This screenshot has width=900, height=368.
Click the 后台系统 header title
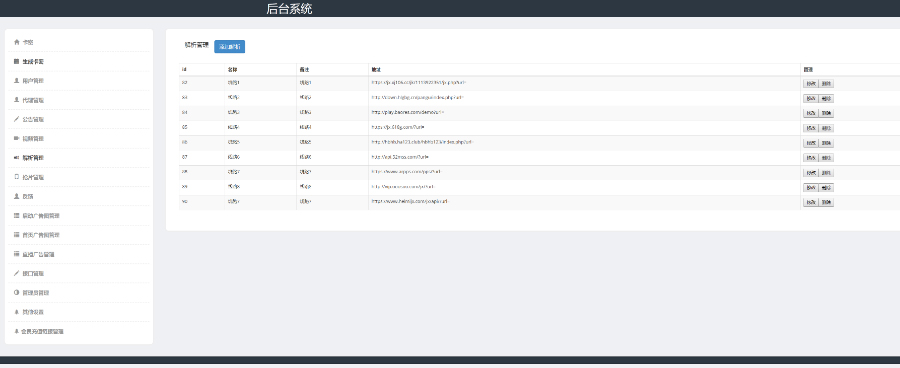[x=289, y=9]
